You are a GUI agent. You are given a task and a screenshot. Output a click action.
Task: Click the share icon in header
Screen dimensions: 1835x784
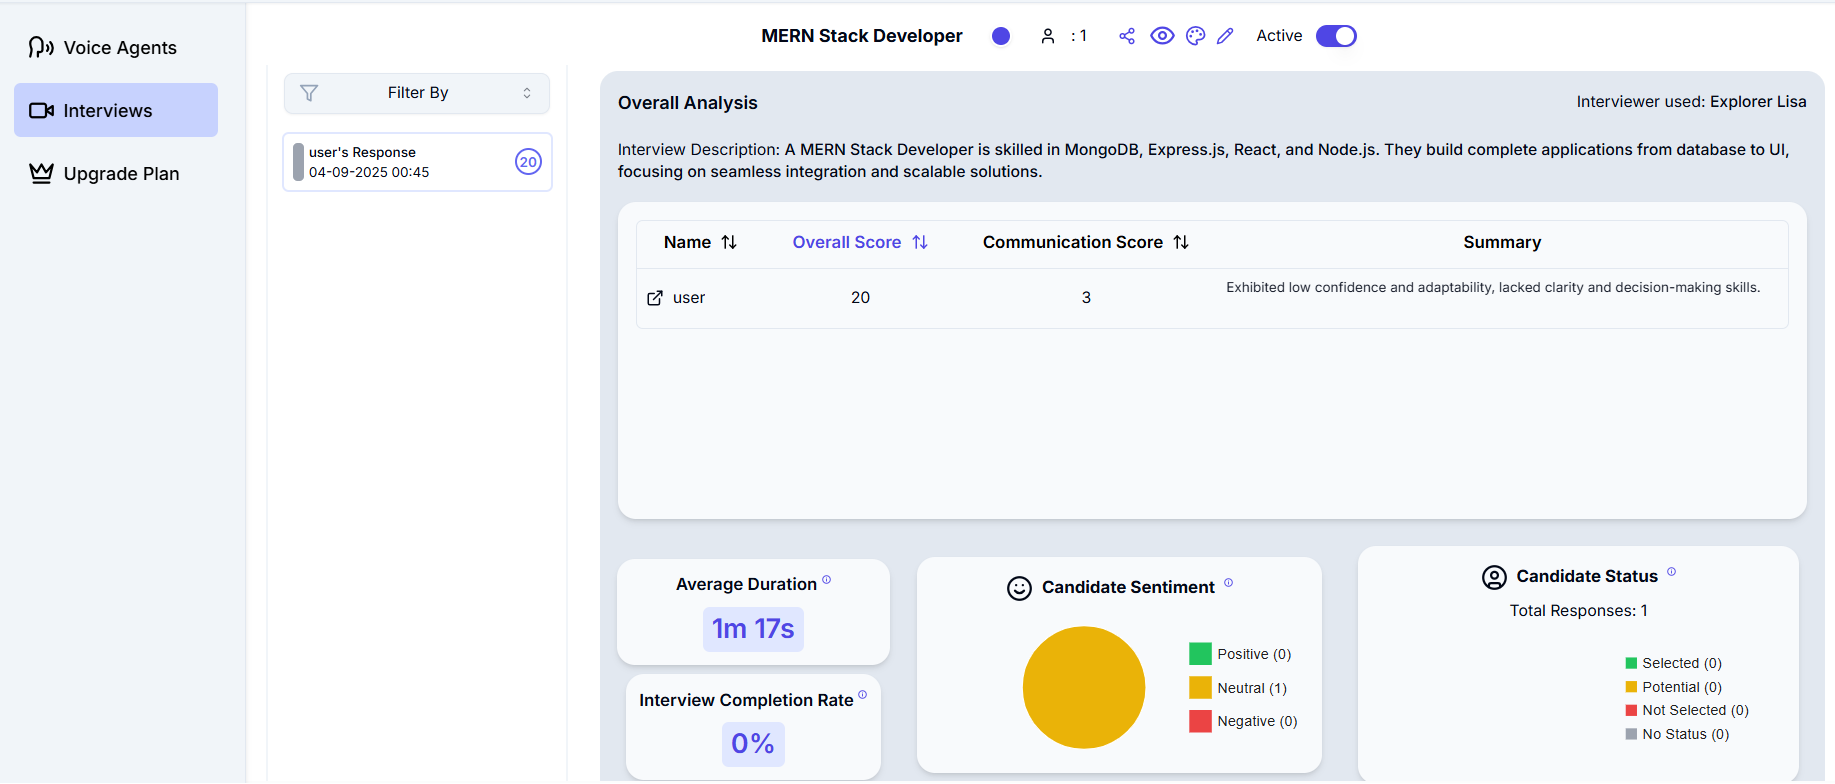1127,36
